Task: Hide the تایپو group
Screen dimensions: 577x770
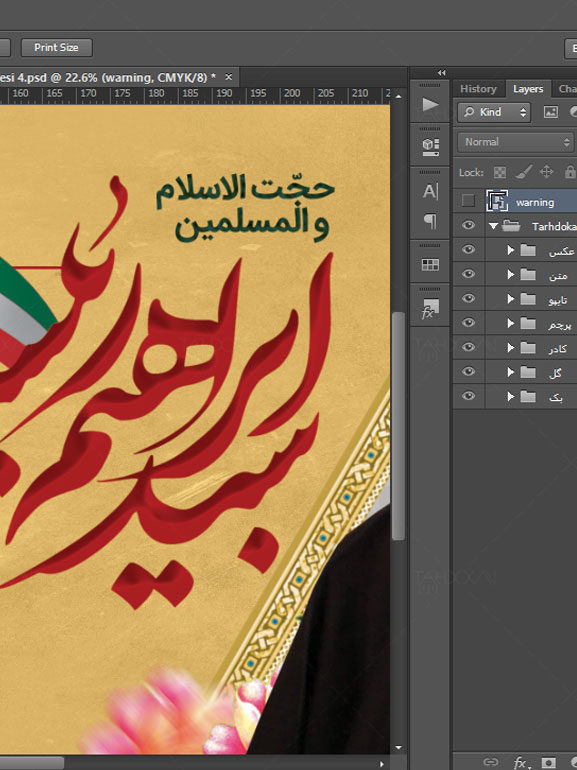Action: (x=468, y=298)
